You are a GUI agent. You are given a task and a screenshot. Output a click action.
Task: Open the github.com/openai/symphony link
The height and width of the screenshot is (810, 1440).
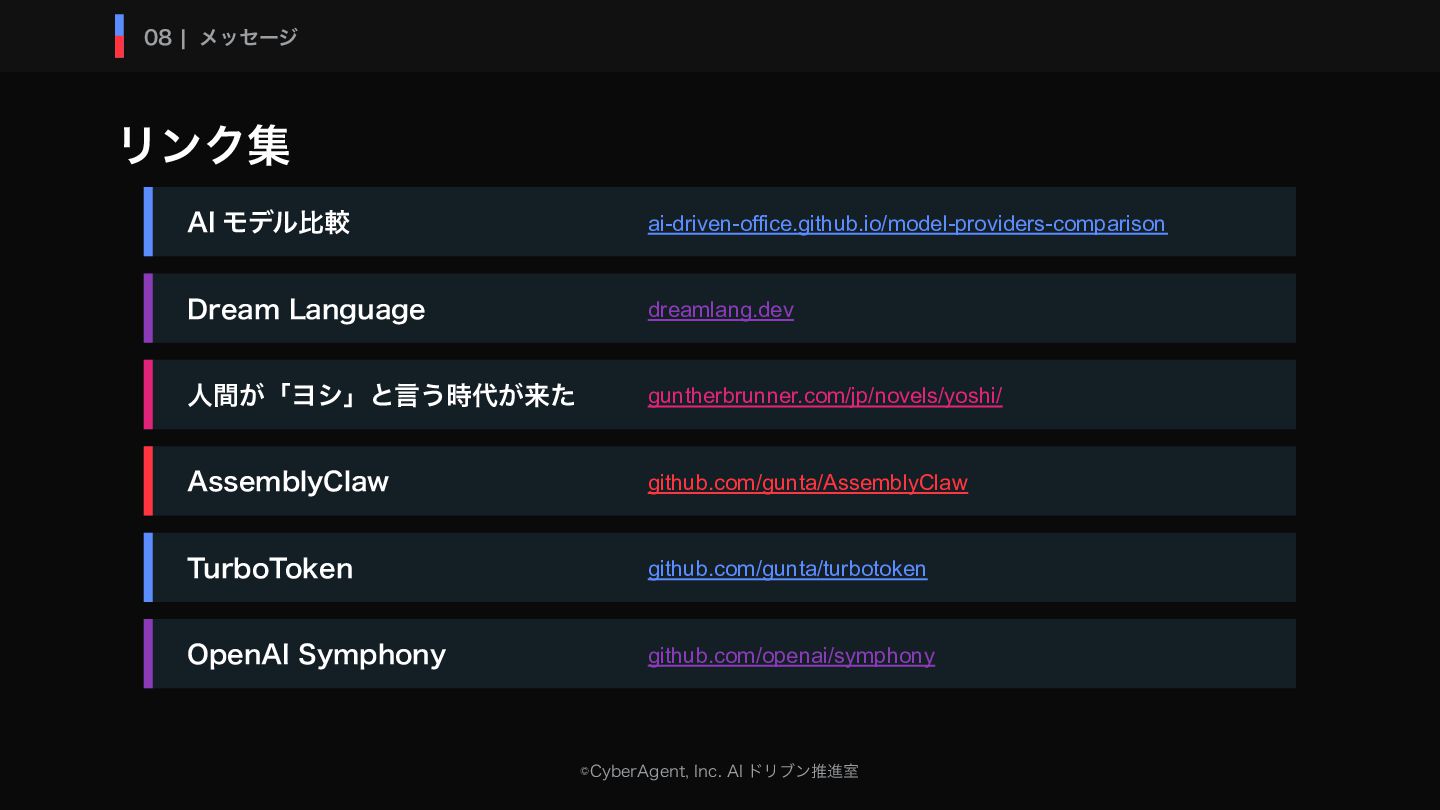point(791,655)
